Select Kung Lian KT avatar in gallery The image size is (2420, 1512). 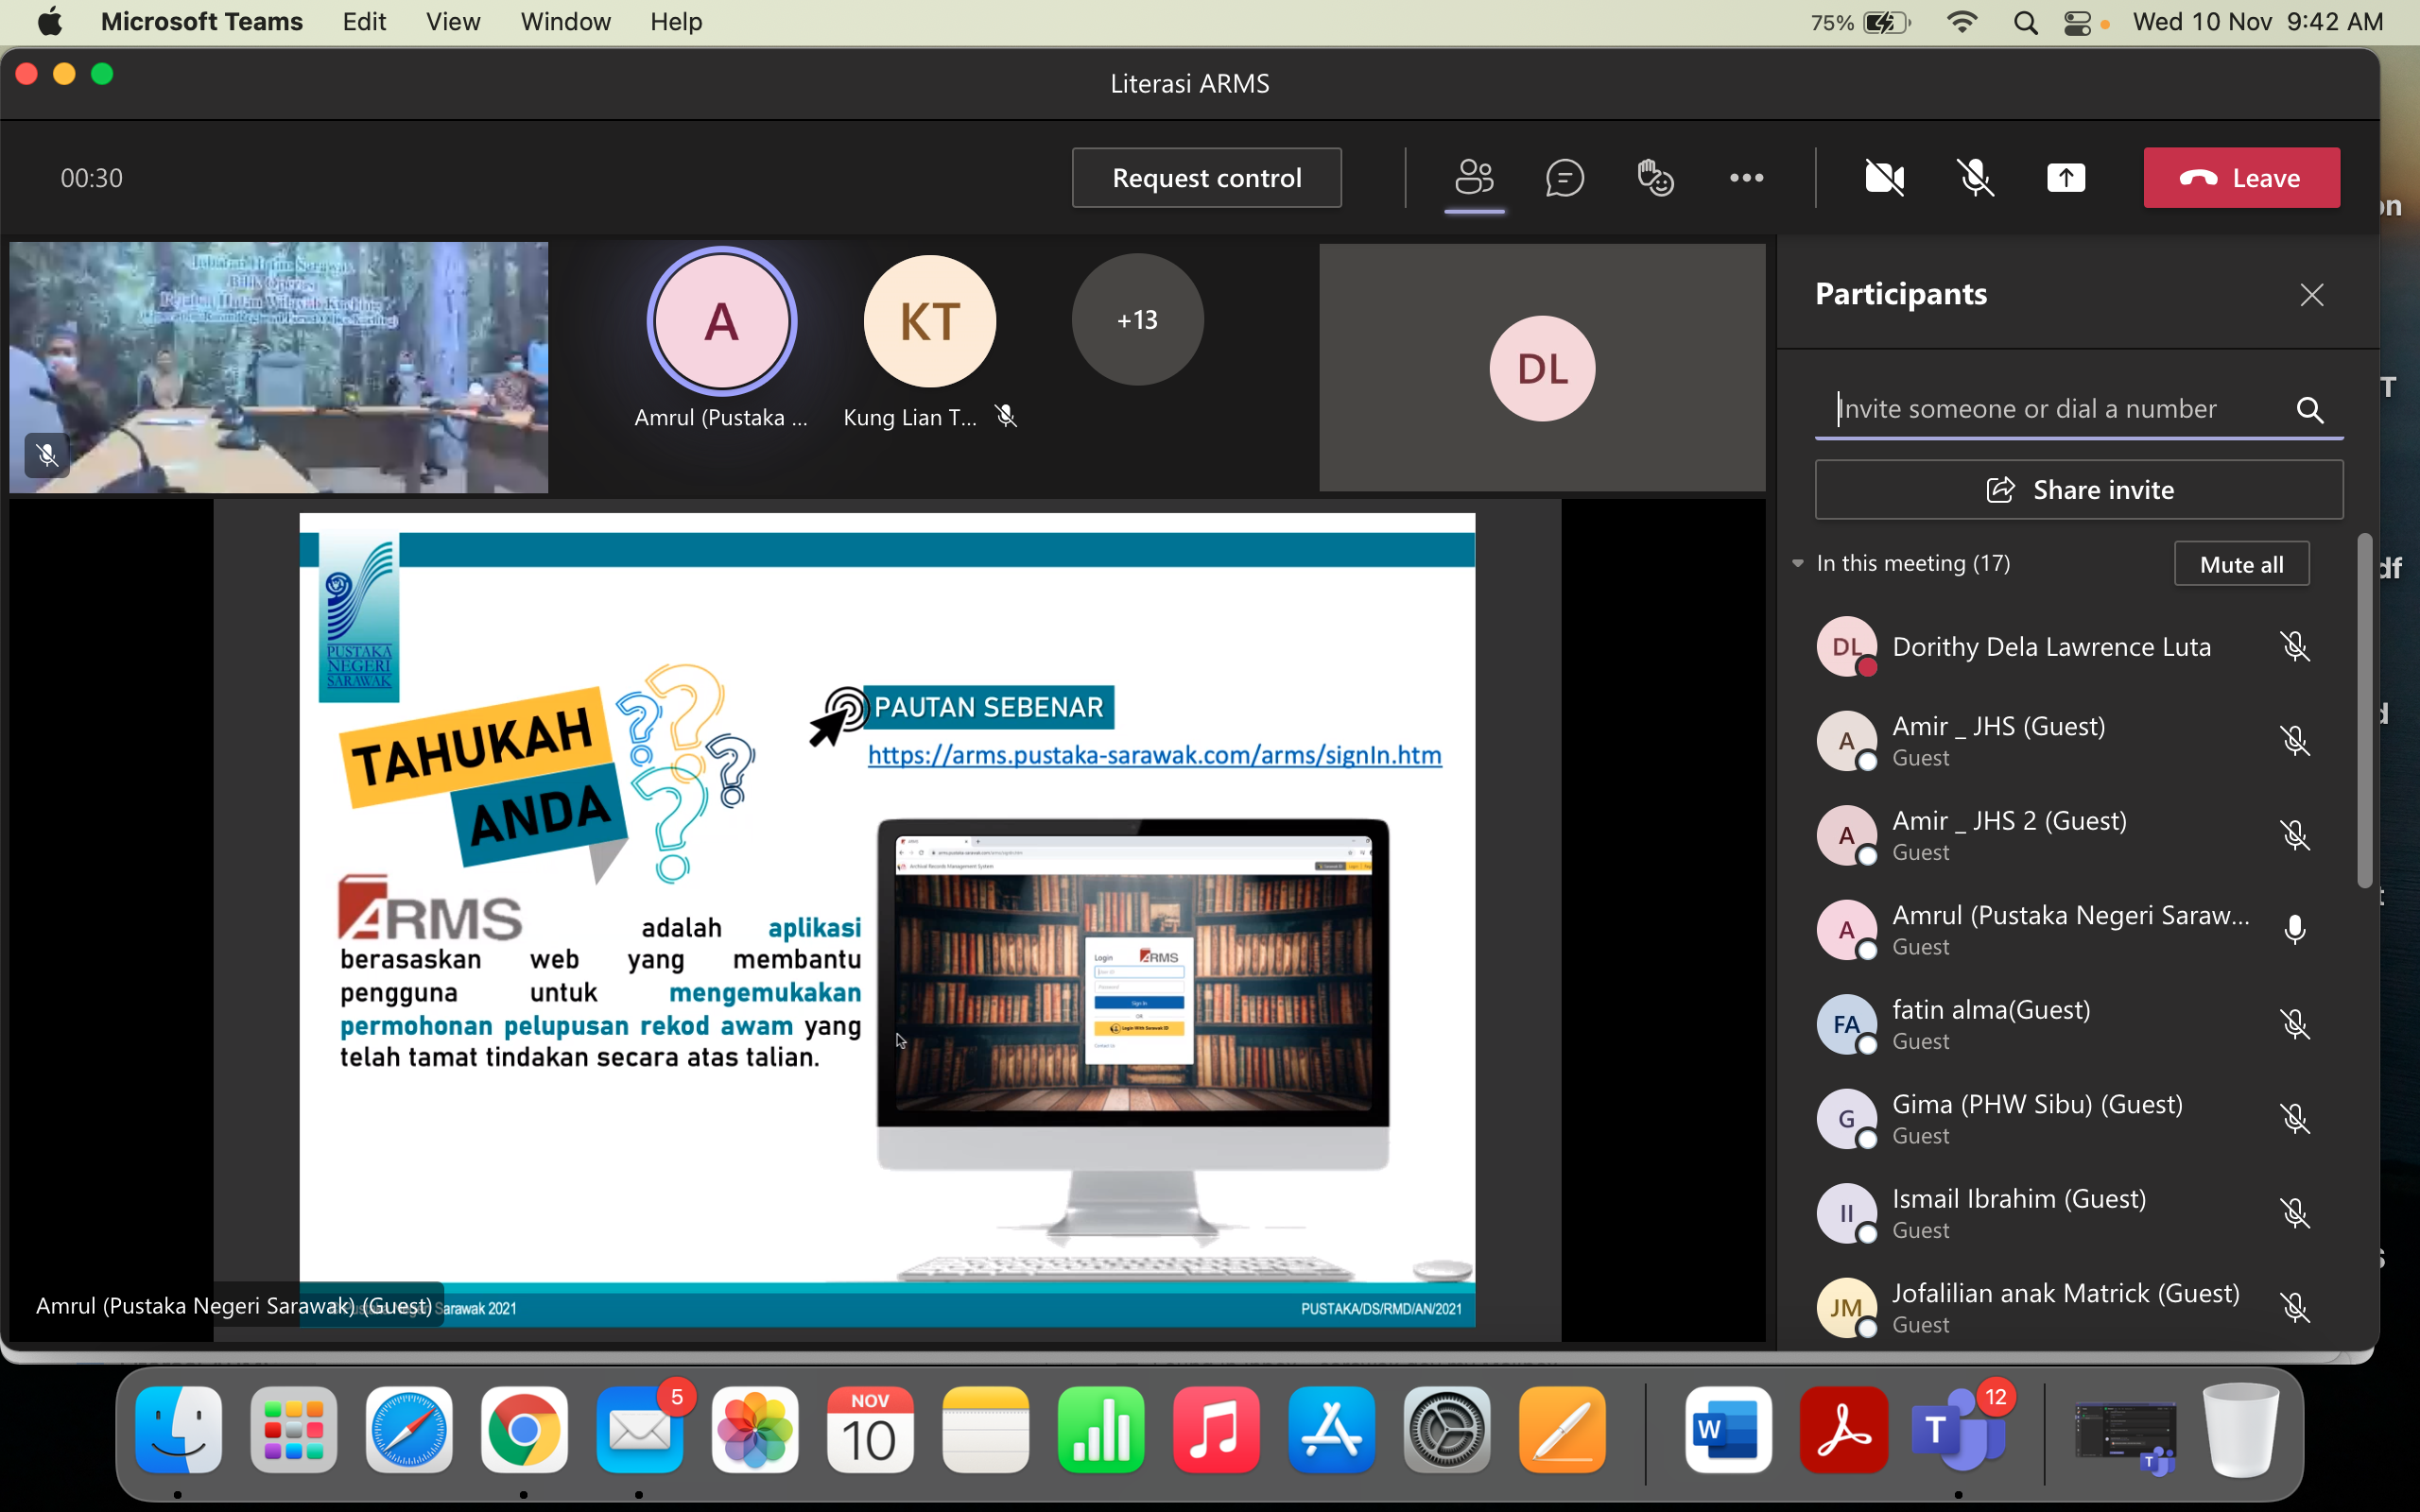tap(929, 321)
